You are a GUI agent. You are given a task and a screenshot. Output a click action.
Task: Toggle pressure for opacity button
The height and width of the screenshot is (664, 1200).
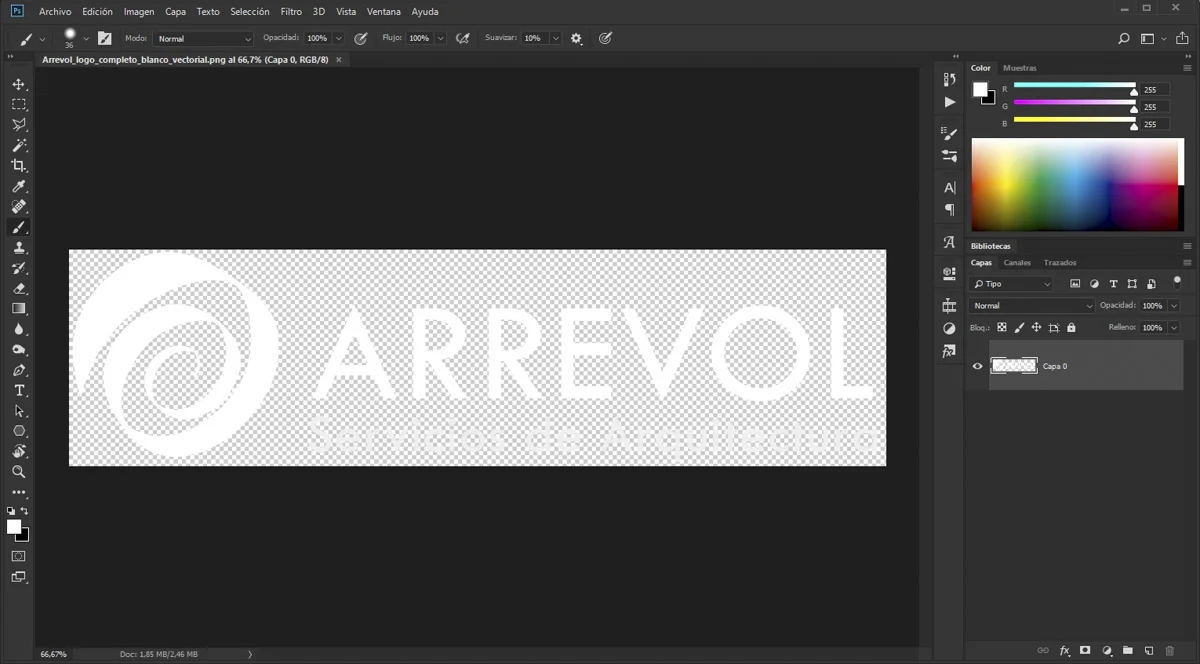click(x=361, y=38)
